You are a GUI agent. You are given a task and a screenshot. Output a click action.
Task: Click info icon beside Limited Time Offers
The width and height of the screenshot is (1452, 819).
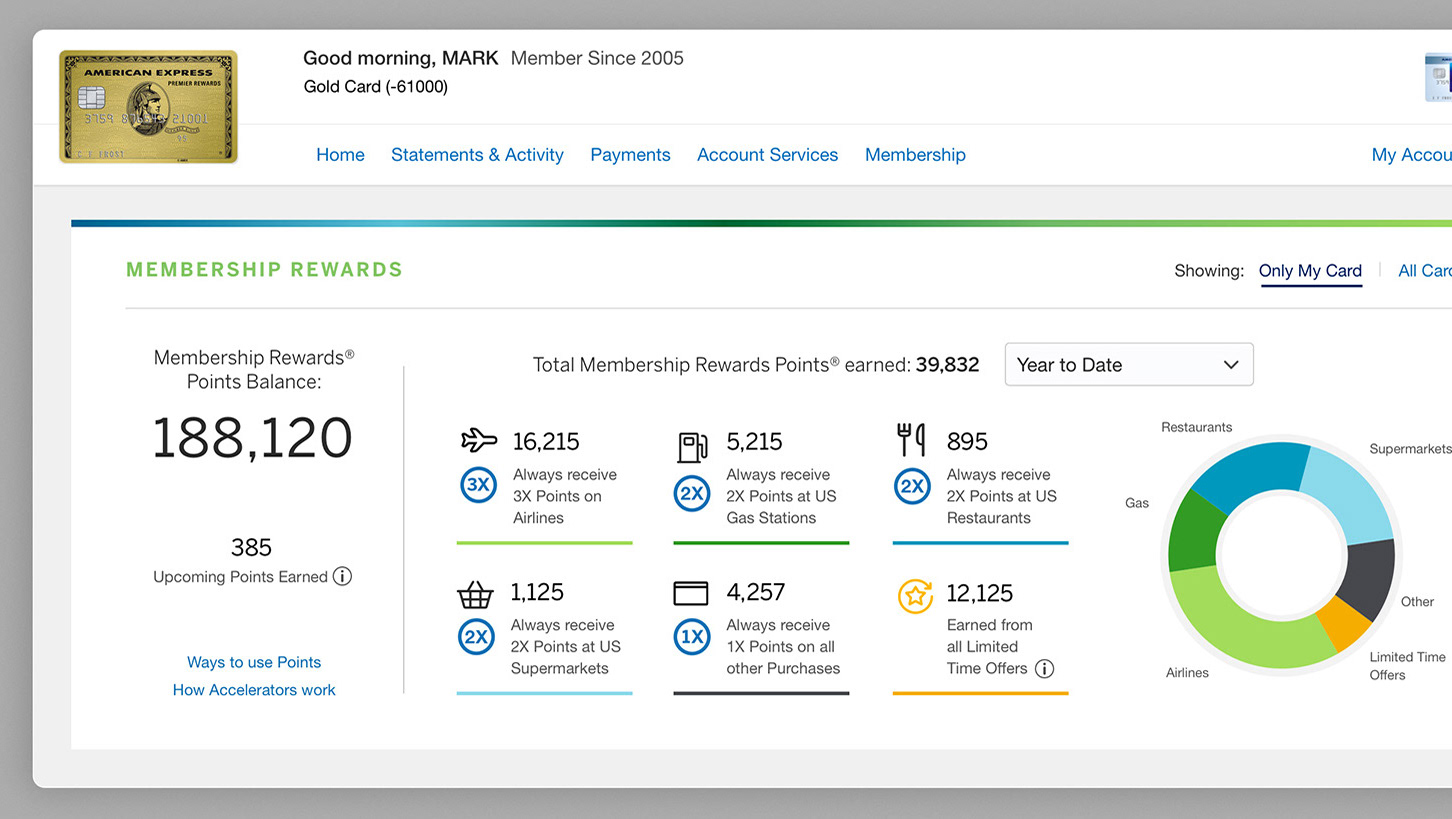click(1044, 669)
